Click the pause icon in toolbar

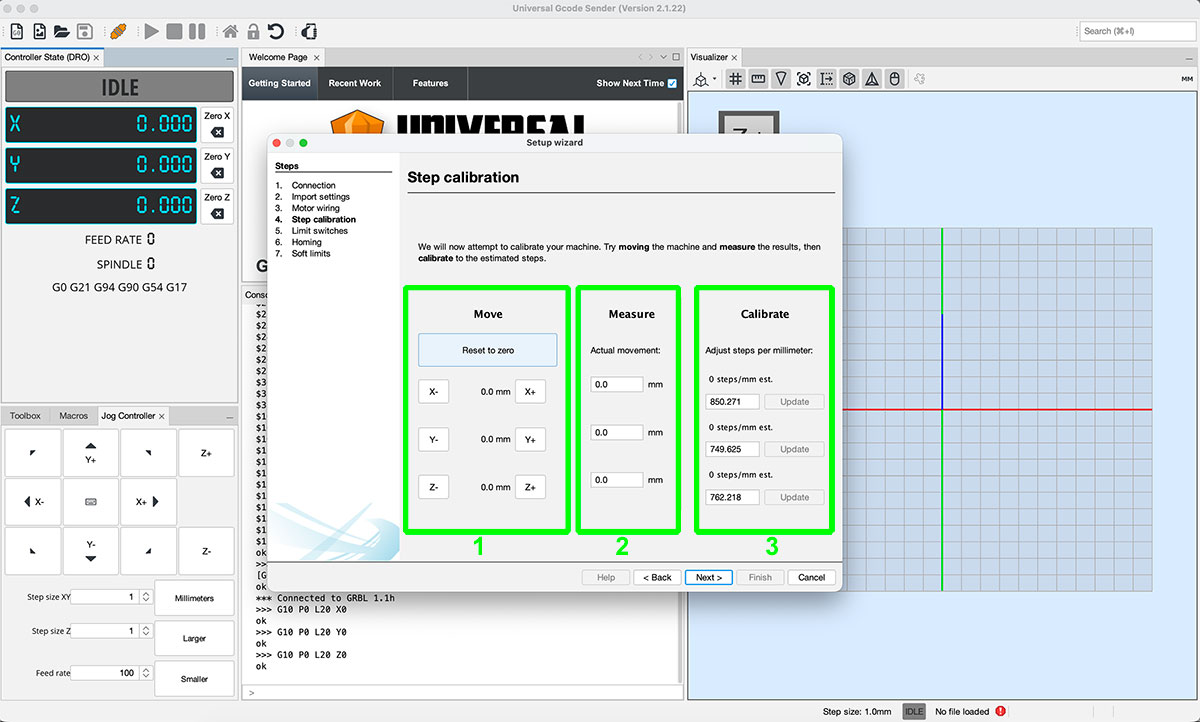pyautogui.click(x=197, y=31)
